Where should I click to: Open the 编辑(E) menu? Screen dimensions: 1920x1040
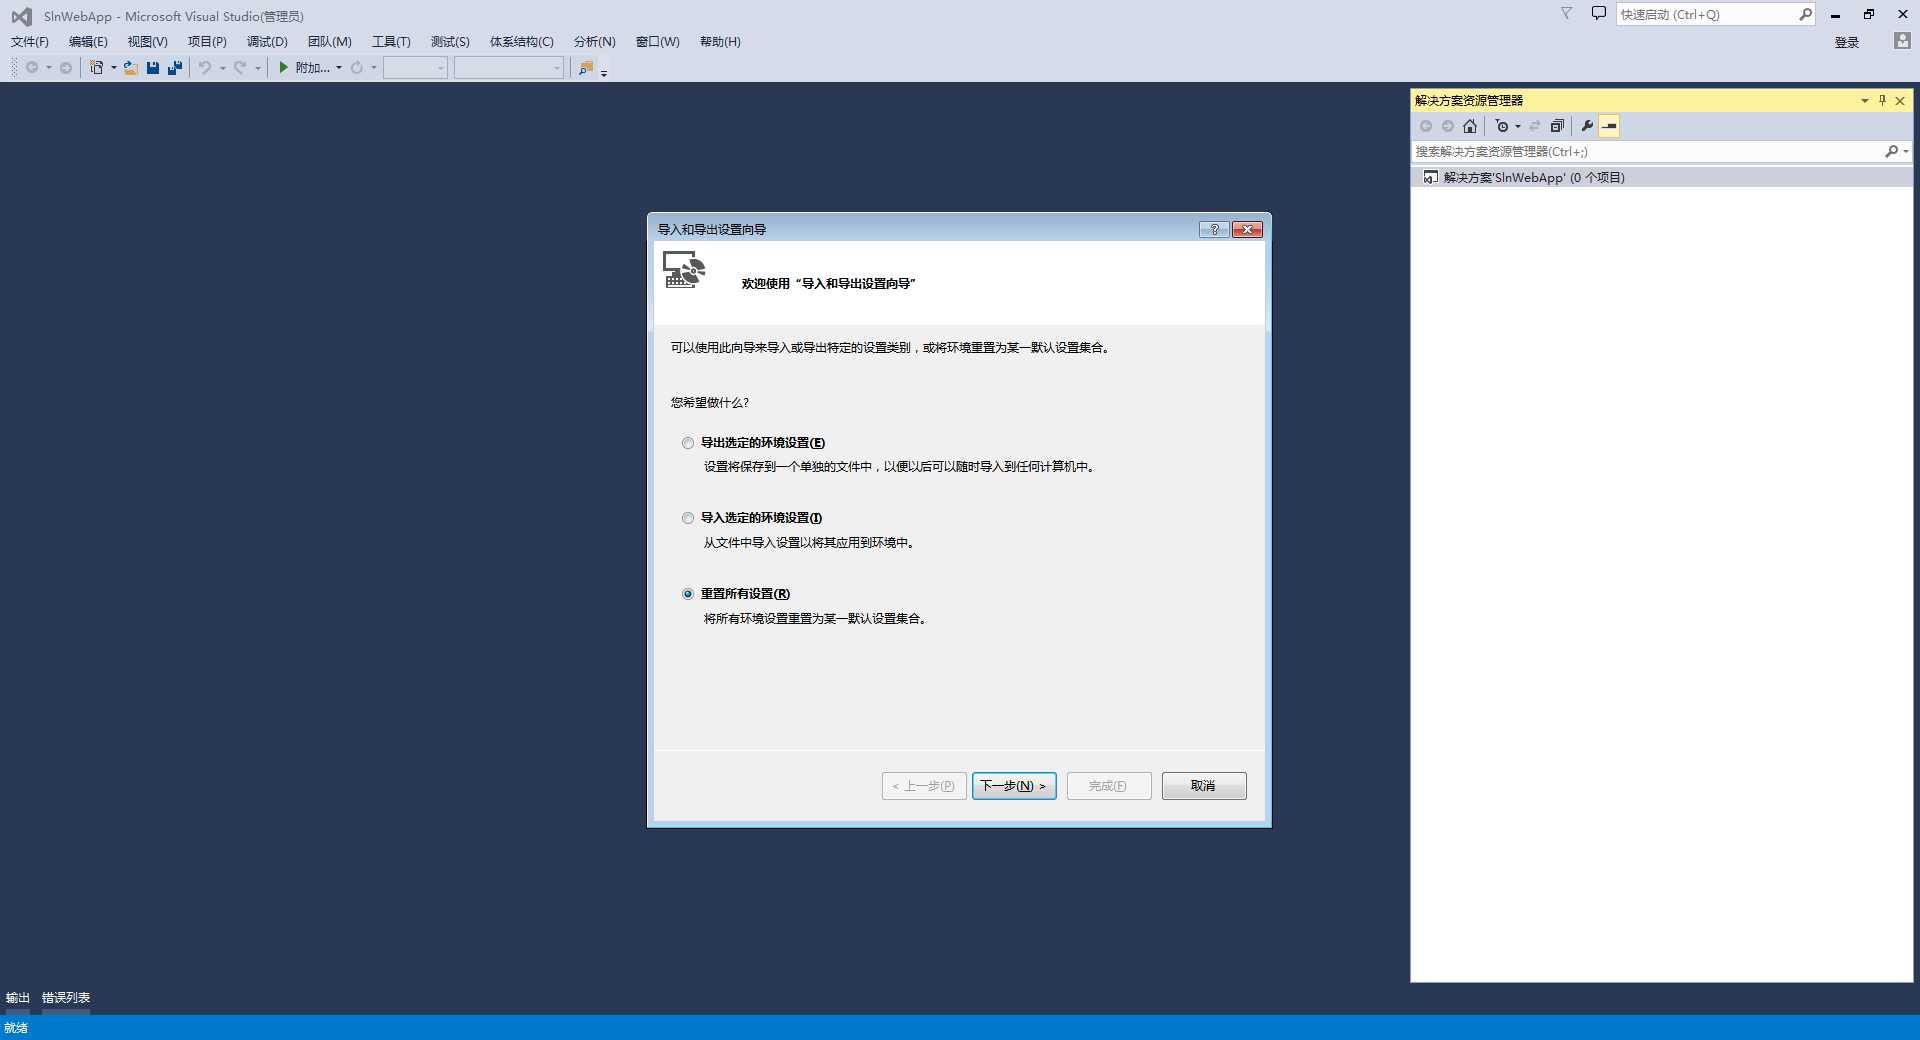tap(88, 41)
